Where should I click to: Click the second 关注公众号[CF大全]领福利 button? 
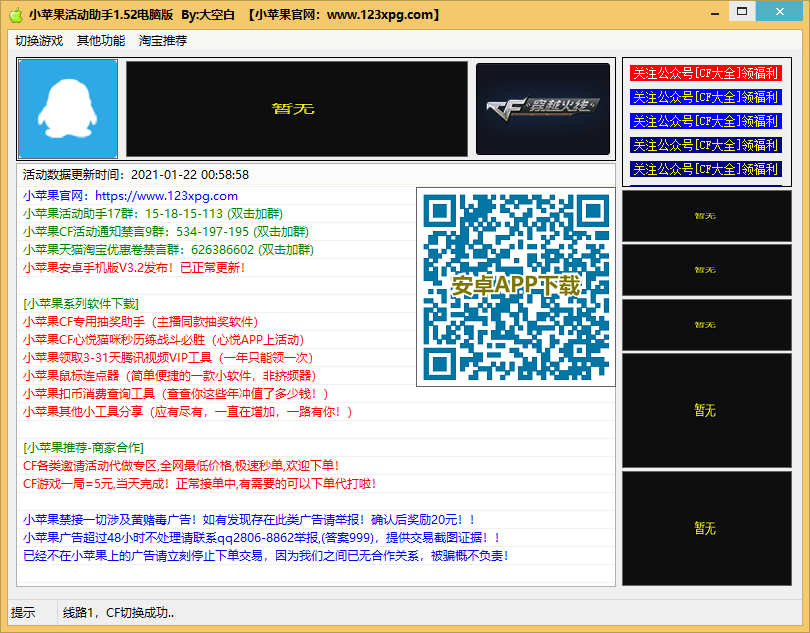[706, 97]
